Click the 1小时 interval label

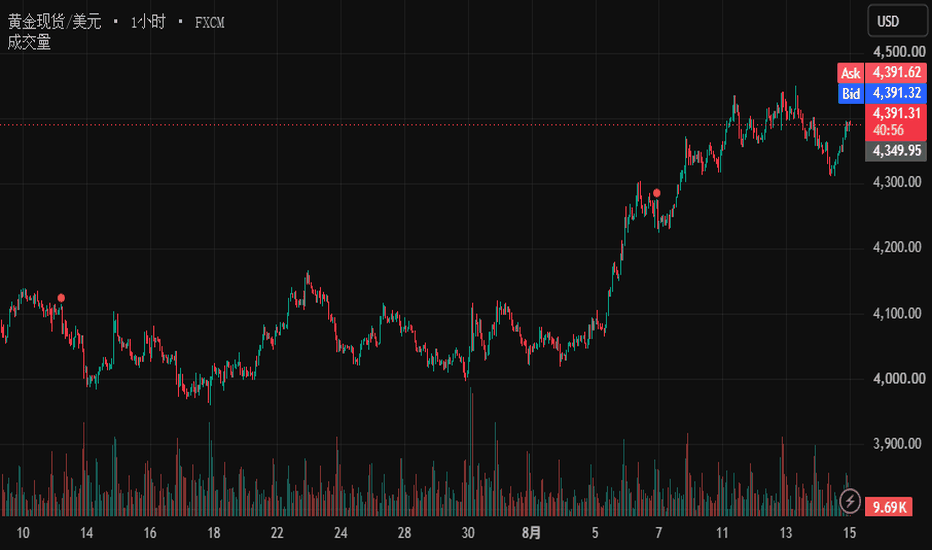pos(148,22)
